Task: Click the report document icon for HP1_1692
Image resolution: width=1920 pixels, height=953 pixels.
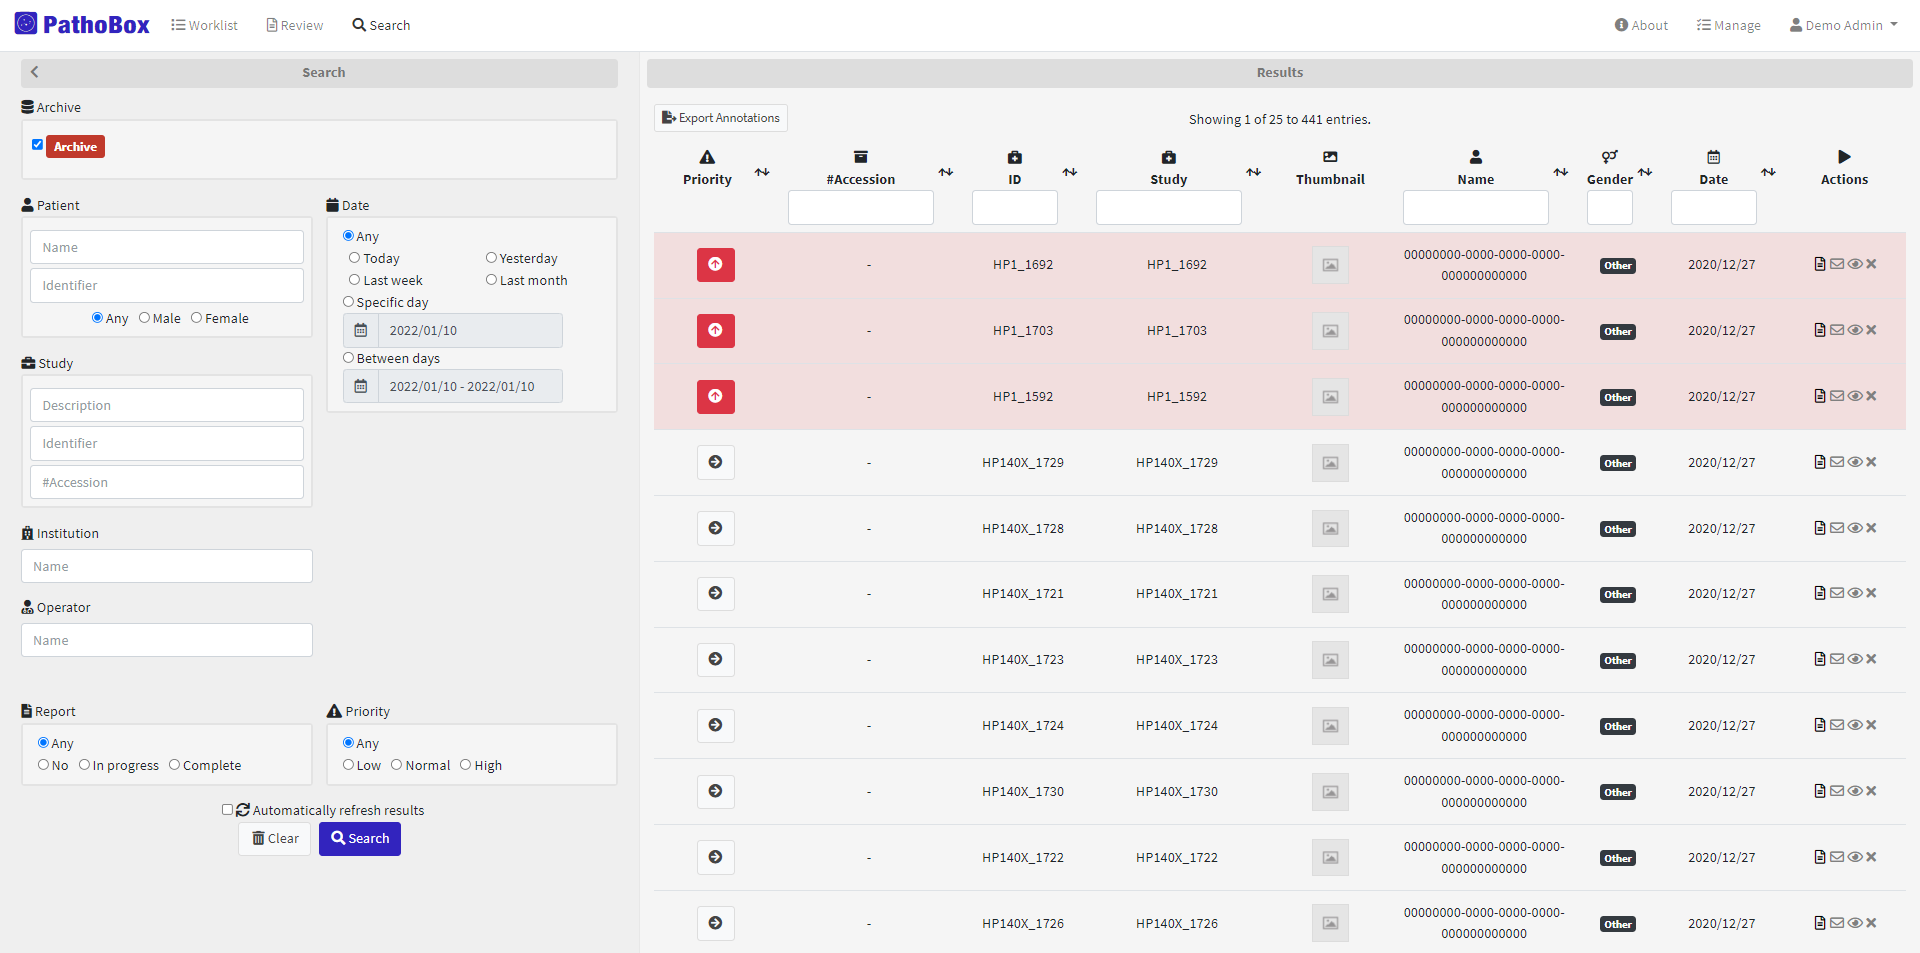Action: [1819, 264]
